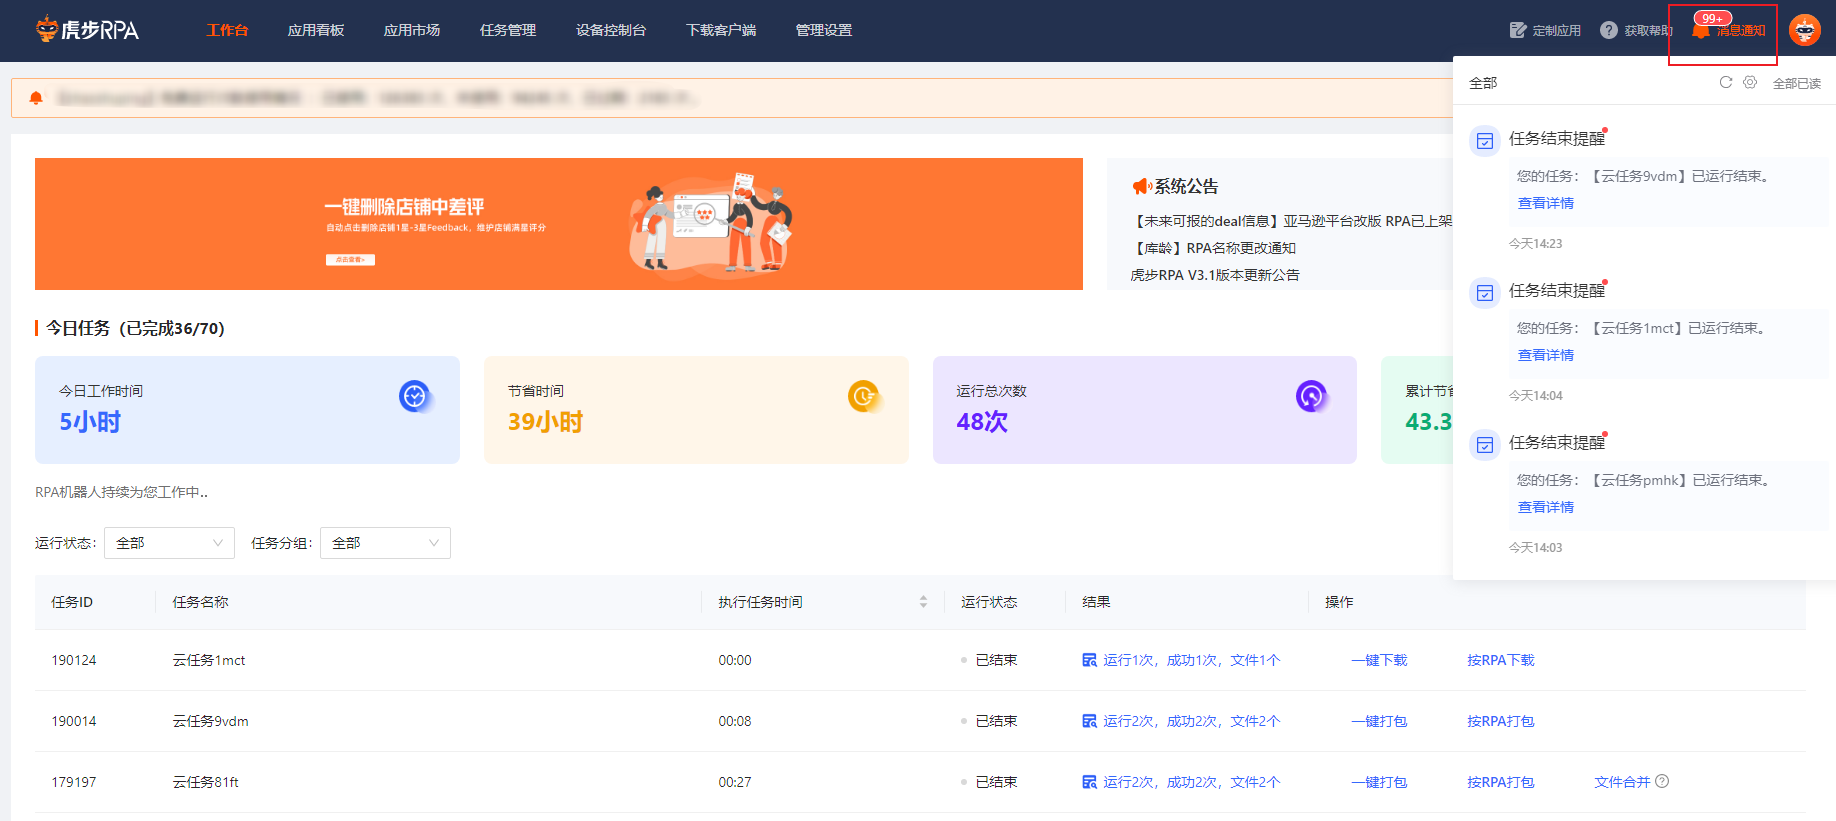Open 设备控制台 in navigation

(611, 30)
